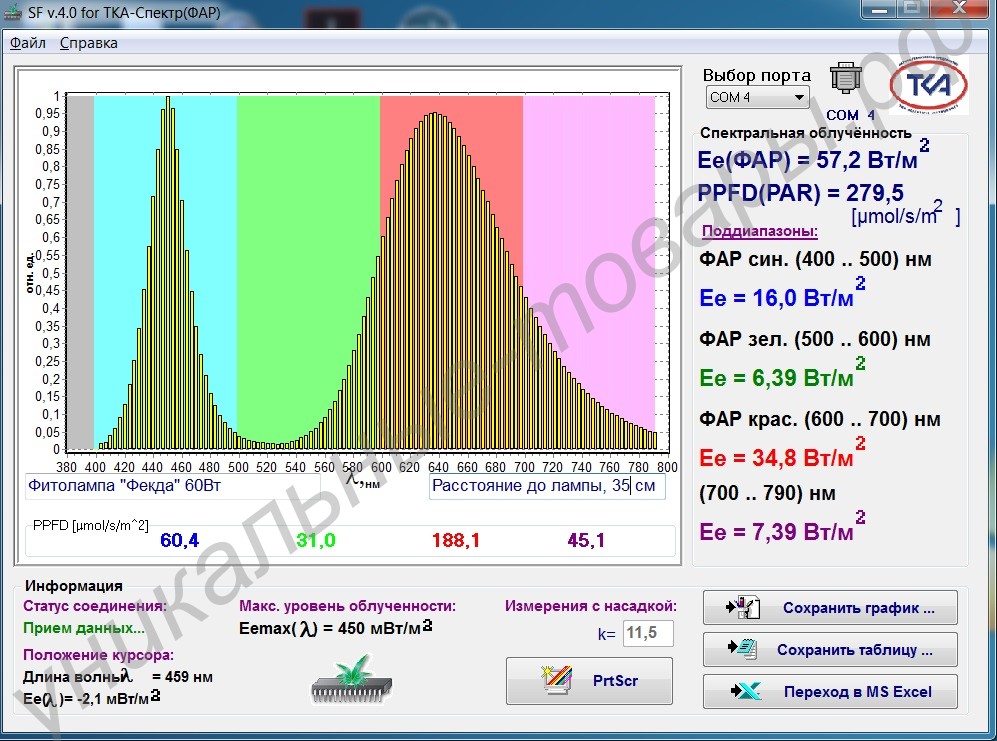Screen dimensions: 997x741
Task: Click the Поддиапазоны link
Action: [x=760, y=231]
